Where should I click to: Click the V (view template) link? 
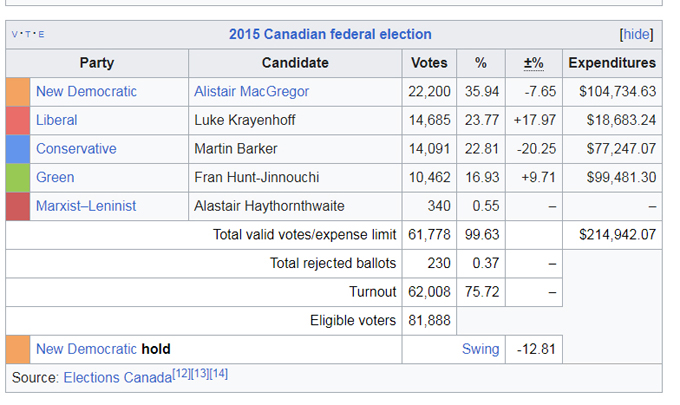point(14,35)
